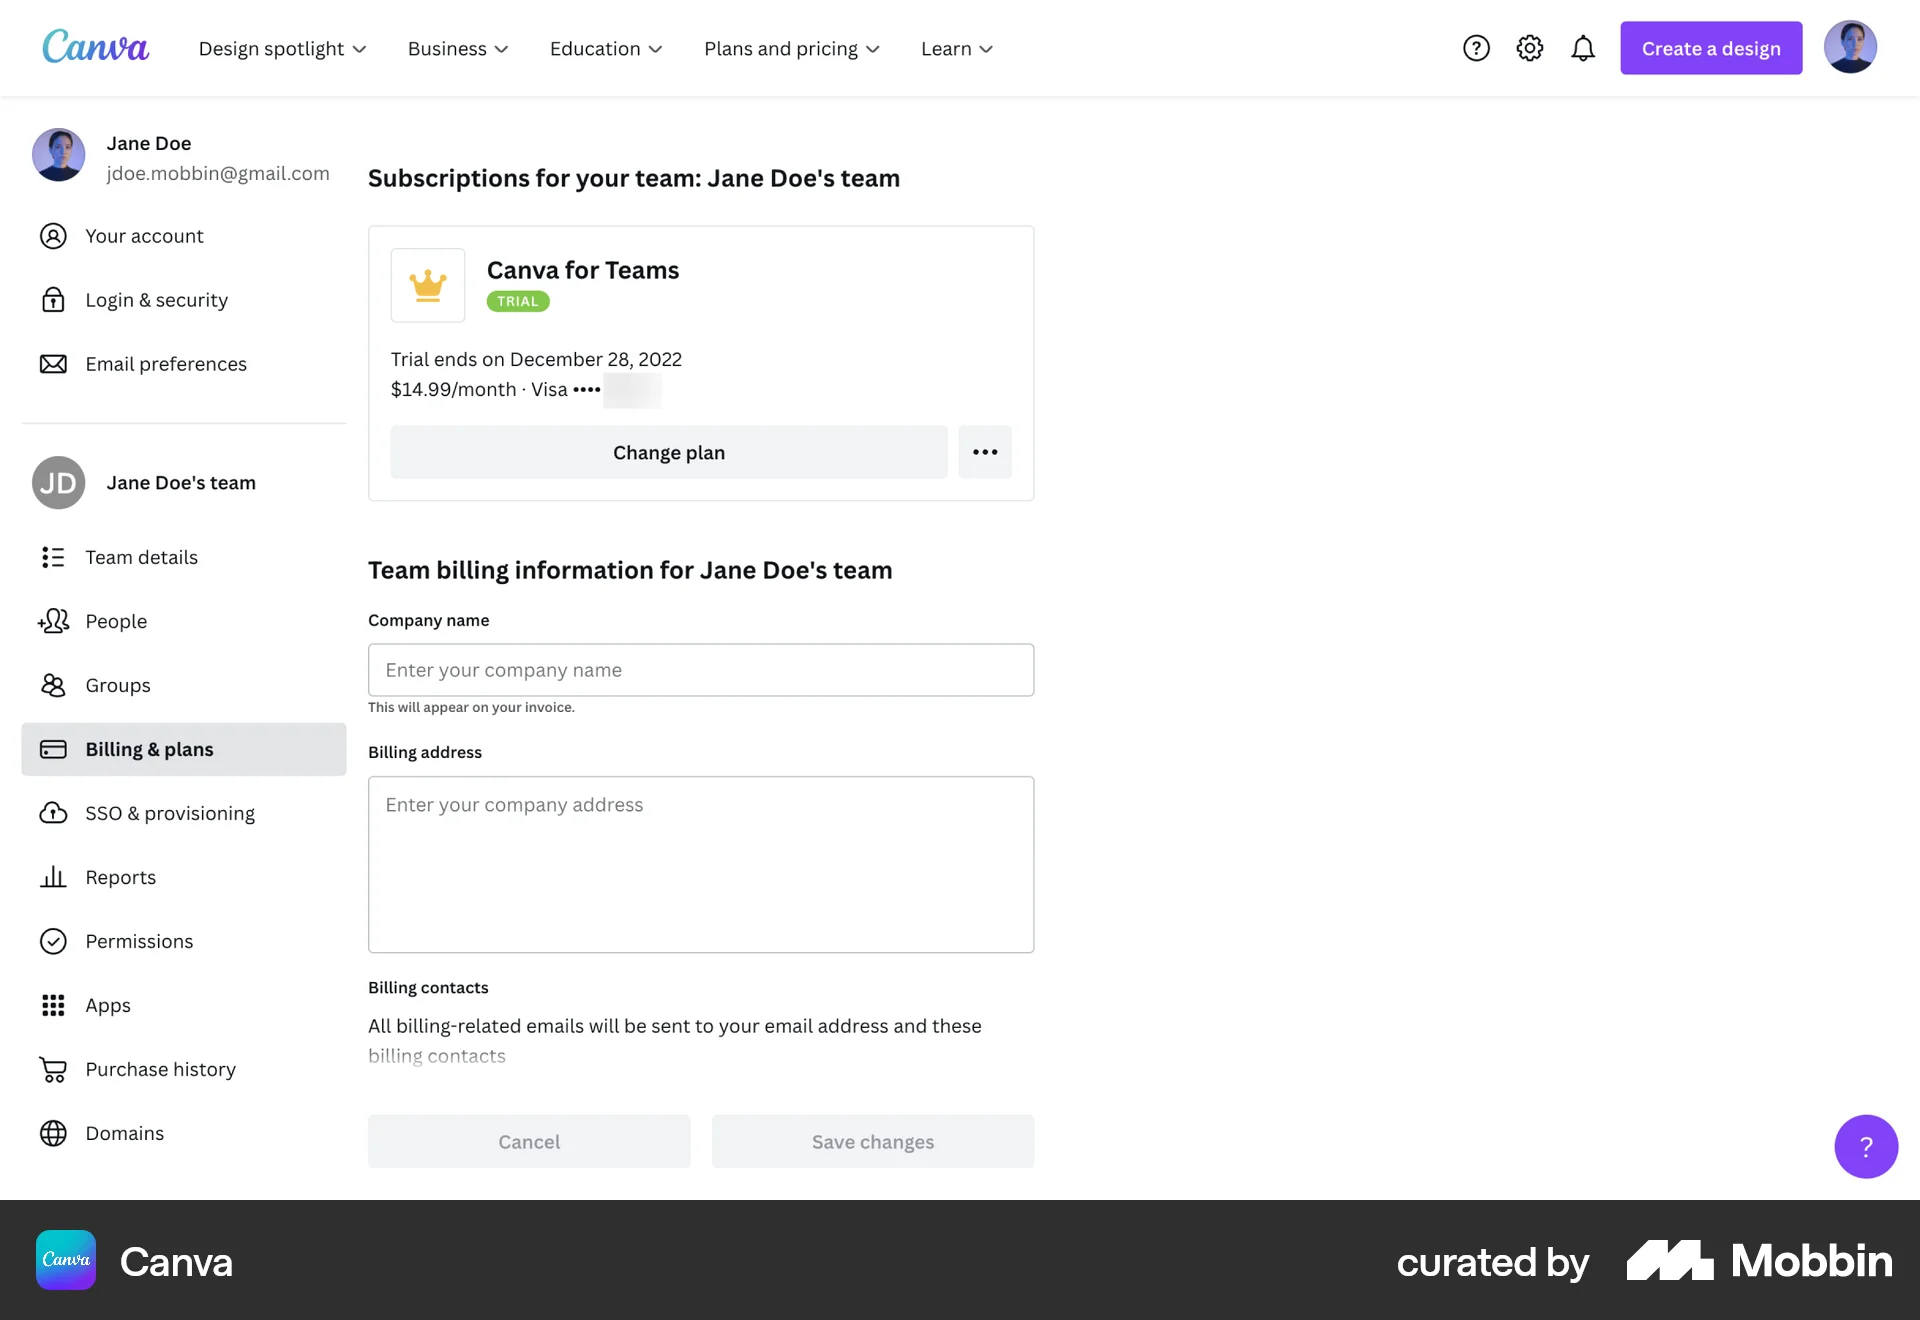Image resolution: width=1920 pixels, height=1320 pixels.
Task: Click the SSO & provisioning shield icon
Action: (53, 813)
